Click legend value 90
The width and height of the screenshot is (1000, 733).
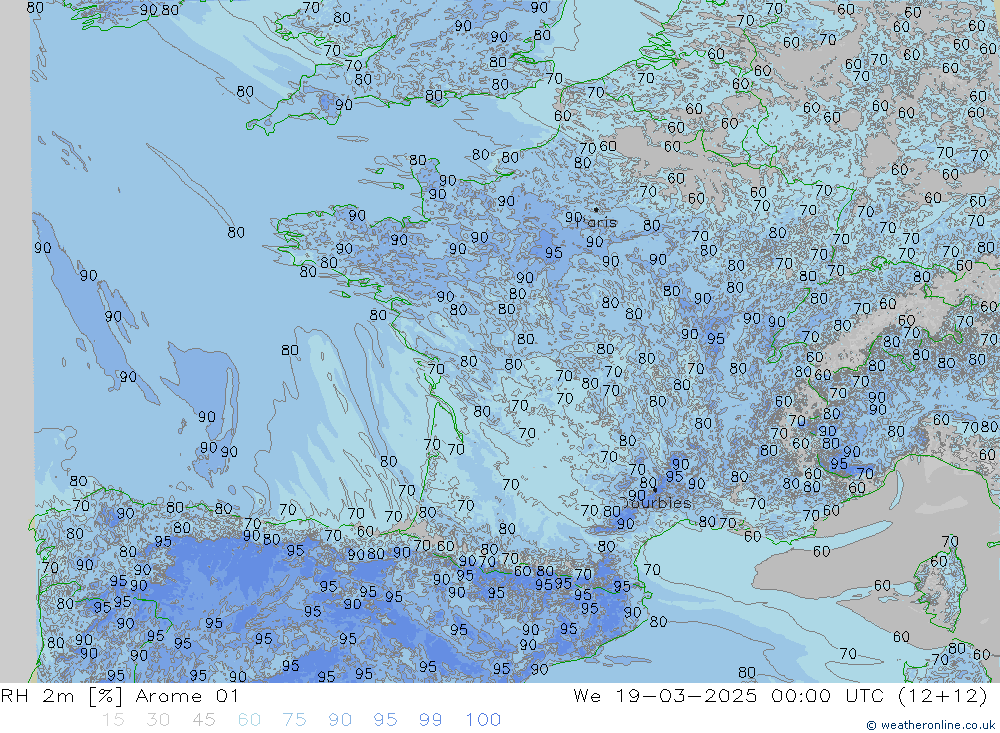[340, 720]
